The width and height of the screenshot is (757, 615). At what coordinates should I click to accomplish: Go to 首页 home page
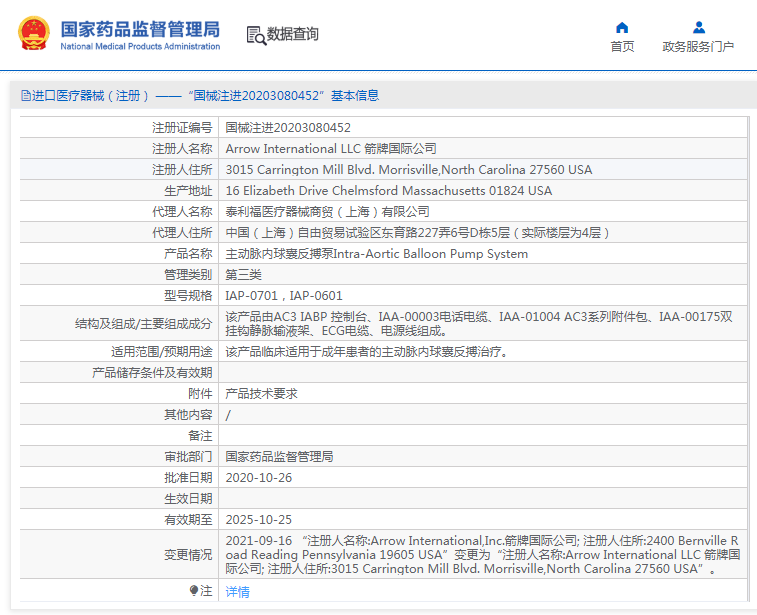tap(622, 46)
